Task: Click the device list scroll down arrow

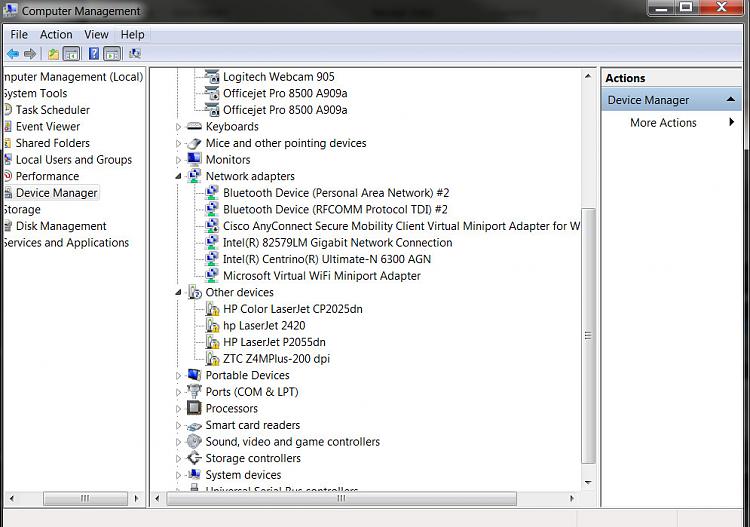Action: (x=588, y=483)
